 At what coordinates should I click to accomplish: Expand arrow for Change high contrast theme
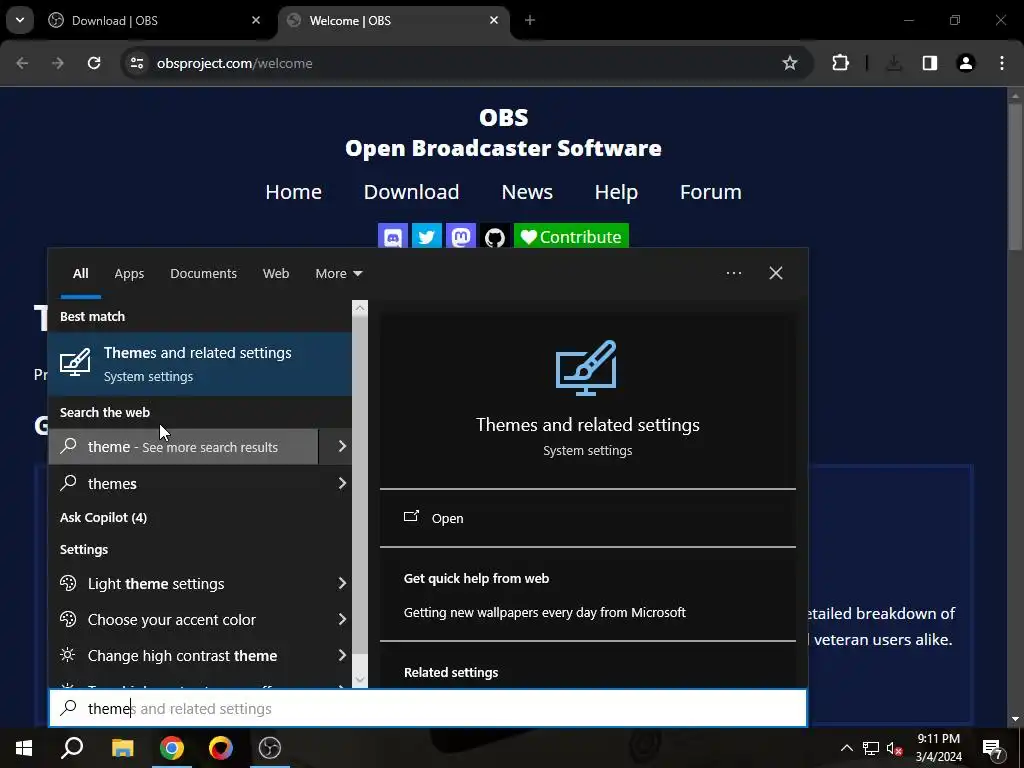(342, 656)
